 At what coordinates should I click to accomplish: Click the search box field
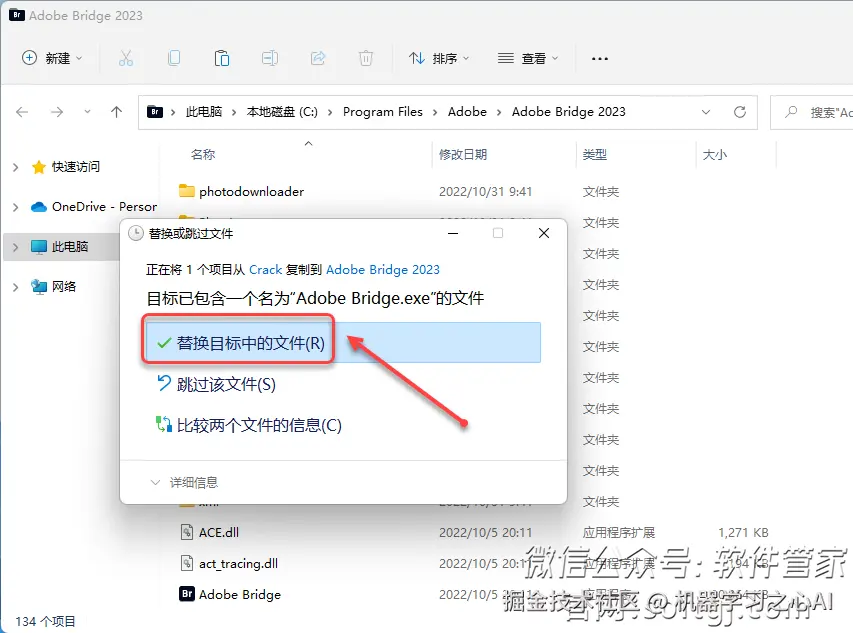point(812,113)
